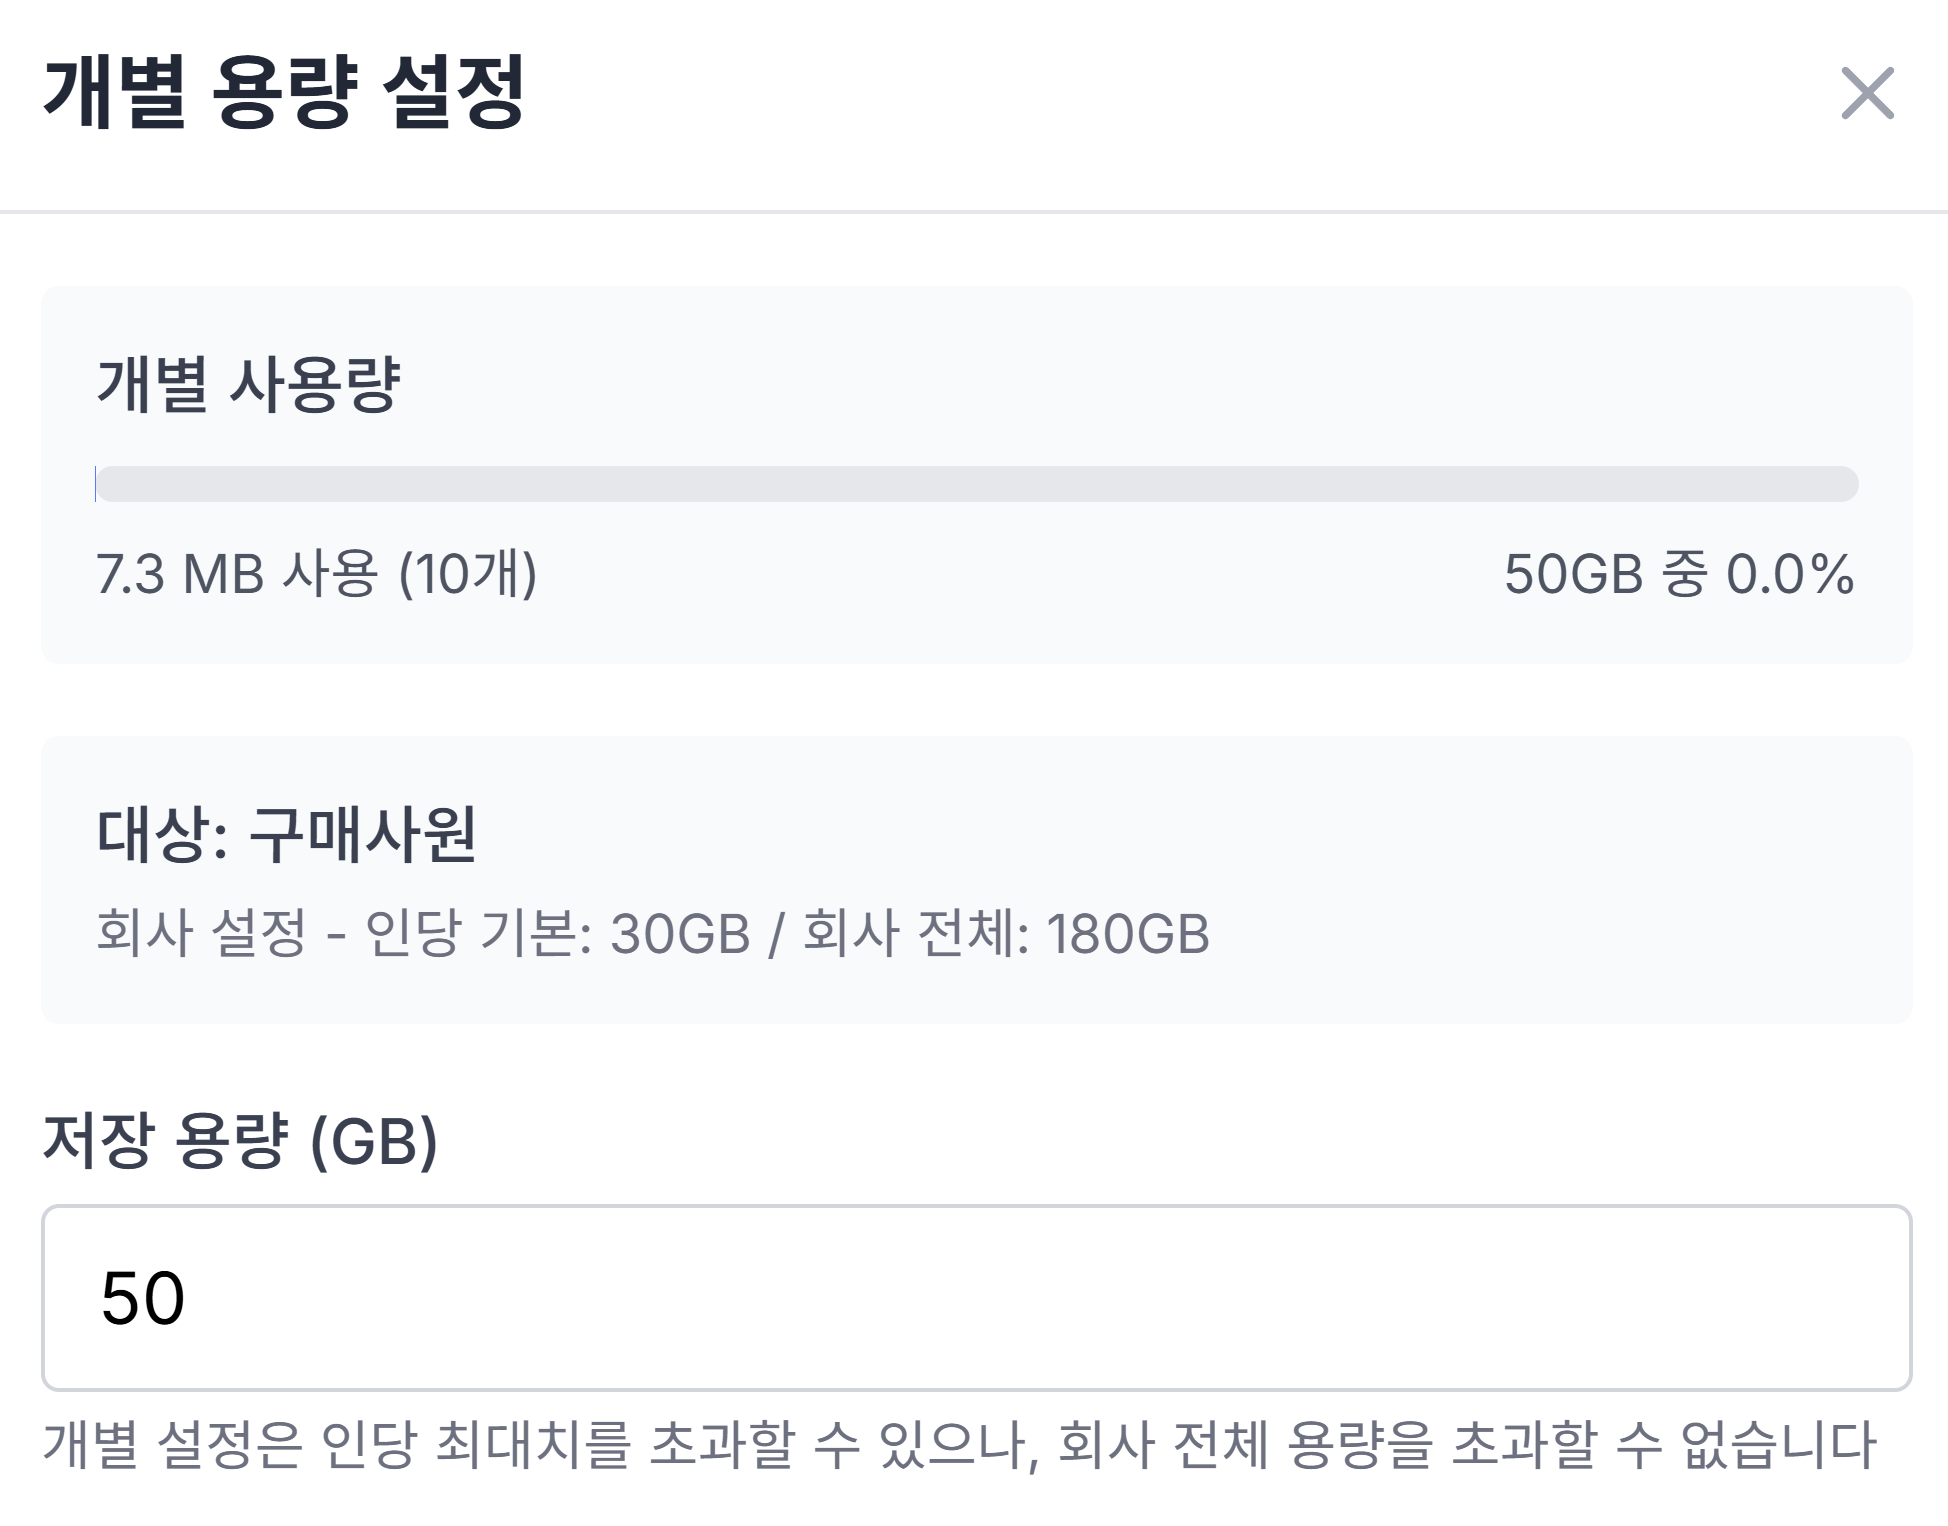Click the 개별 용량 설정 dialog title
1948x1526 pixels.
(x=284, y=92)
